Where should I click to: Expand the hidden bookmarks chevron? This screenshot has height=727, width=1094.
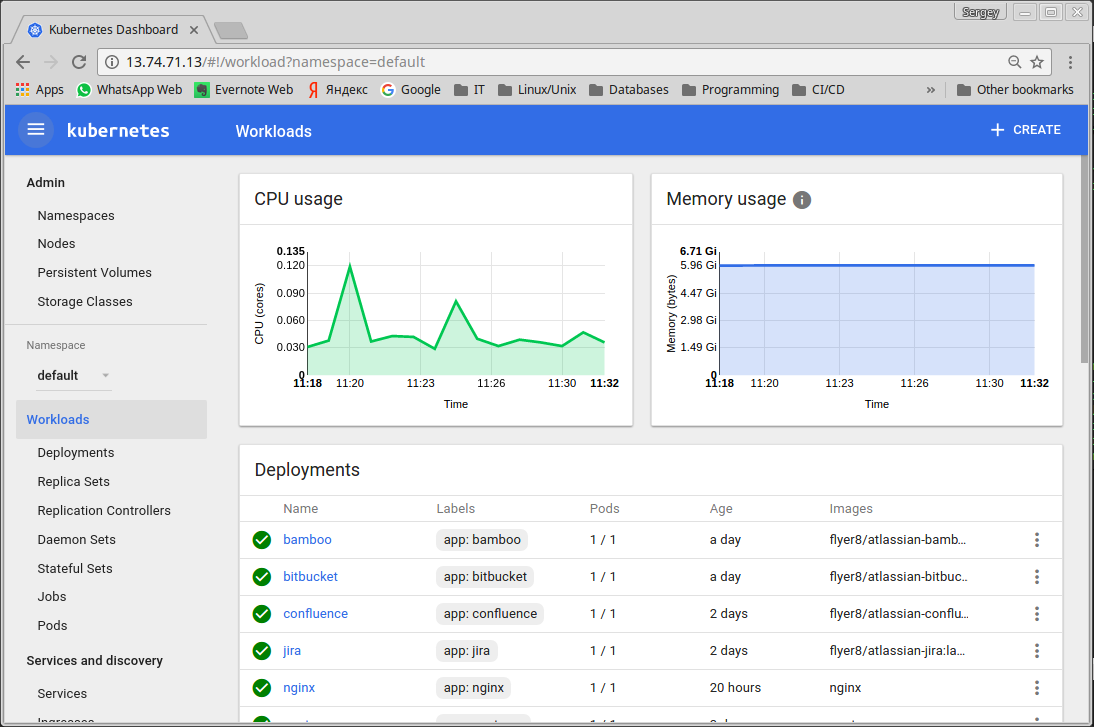click(930, 89)
